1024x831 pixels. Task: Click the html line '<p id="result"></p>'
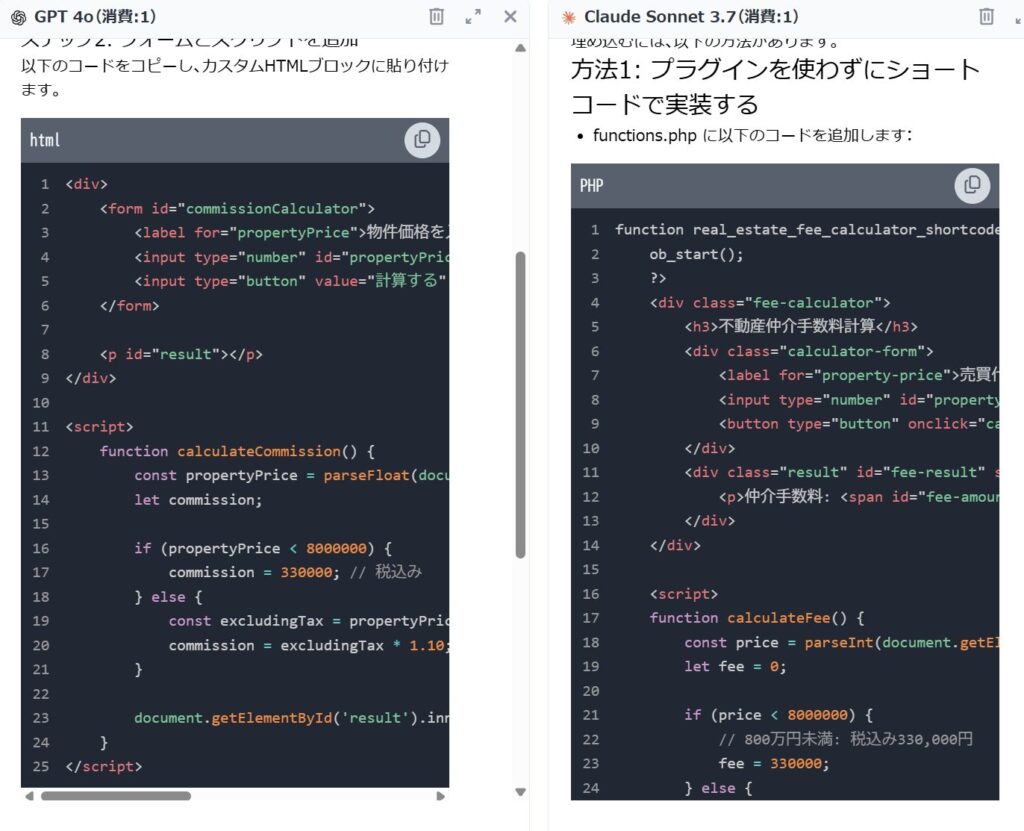coord(181,354)
